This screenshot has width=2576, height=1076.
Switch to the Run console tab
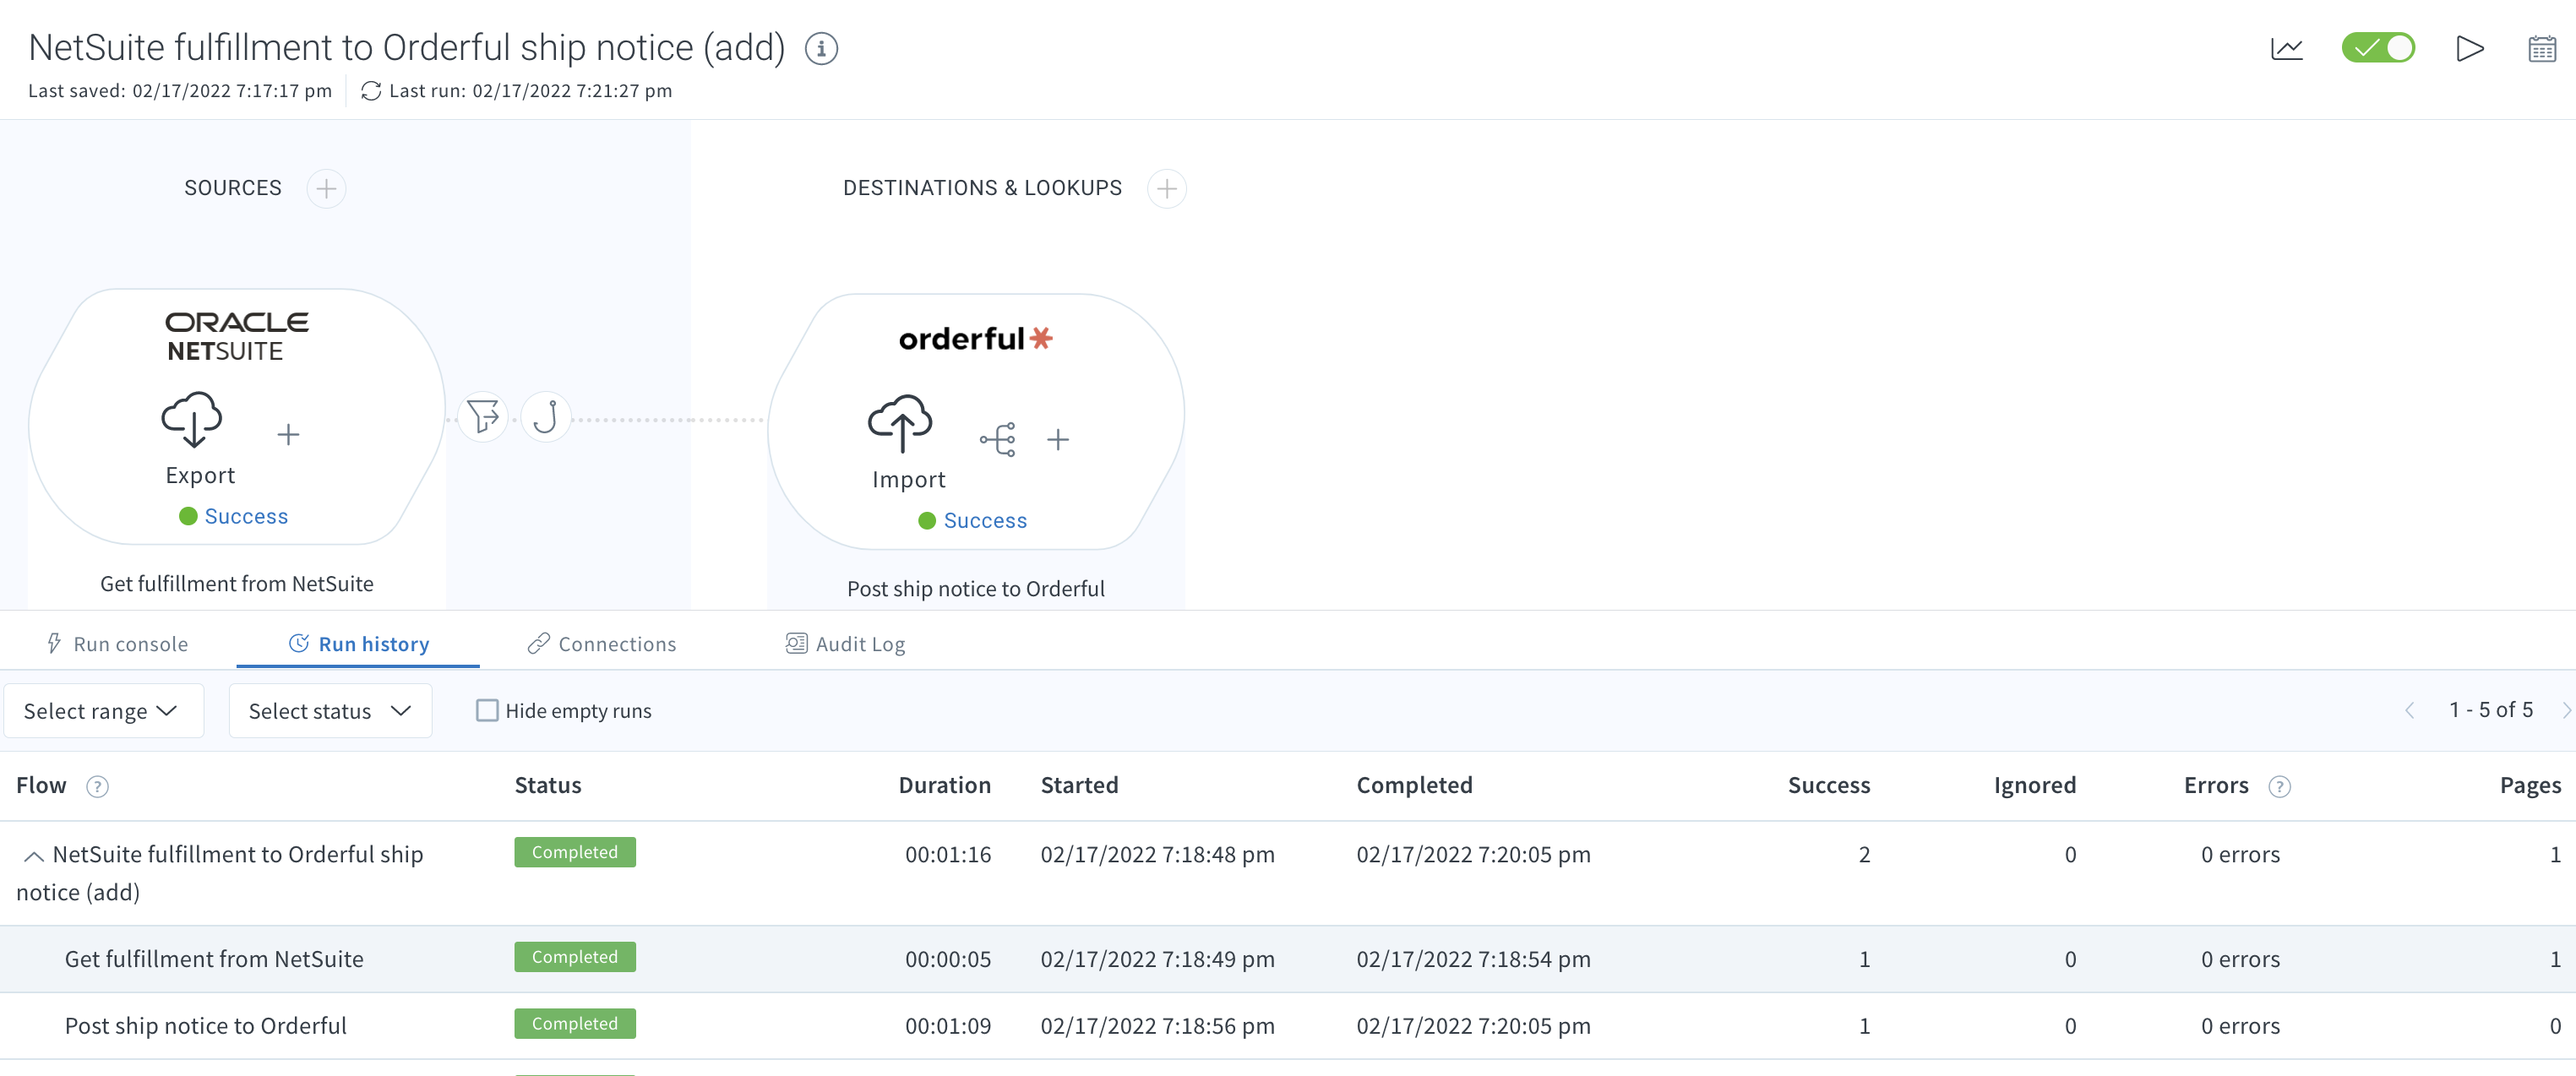pyautogui.click(x=118, y=644)
